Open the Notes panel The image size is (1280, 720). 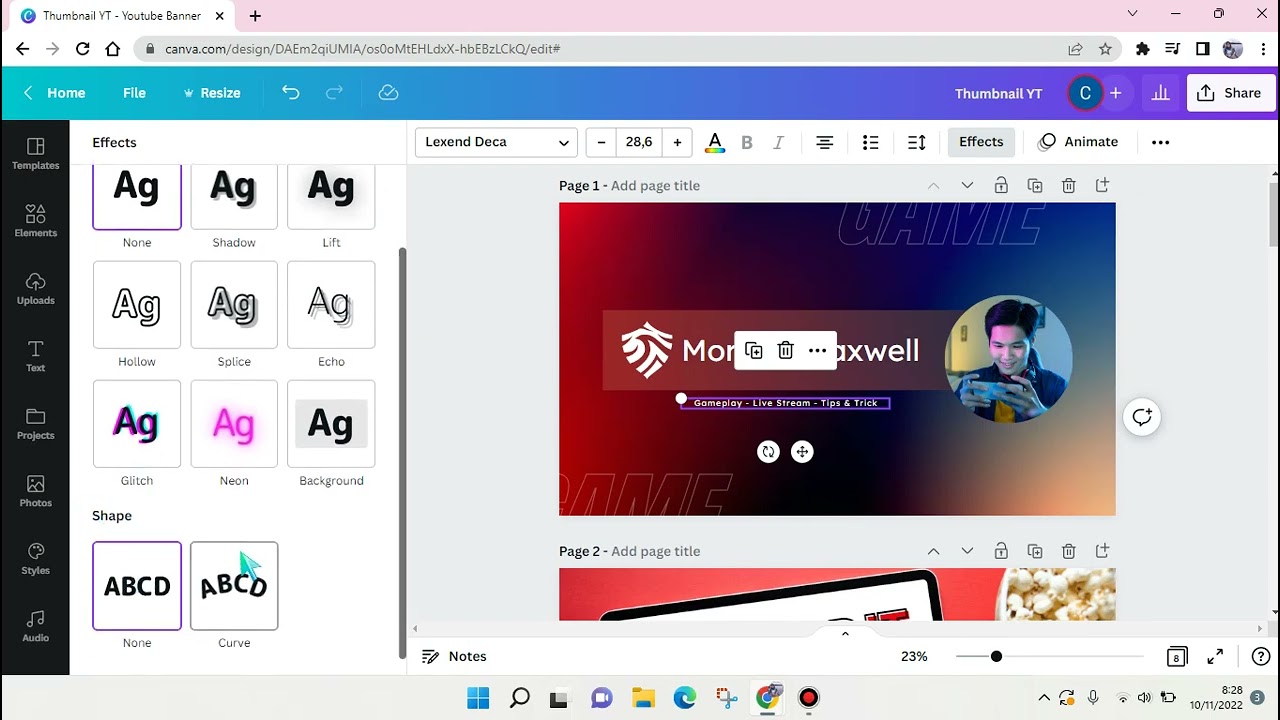[x=454, y=656]
